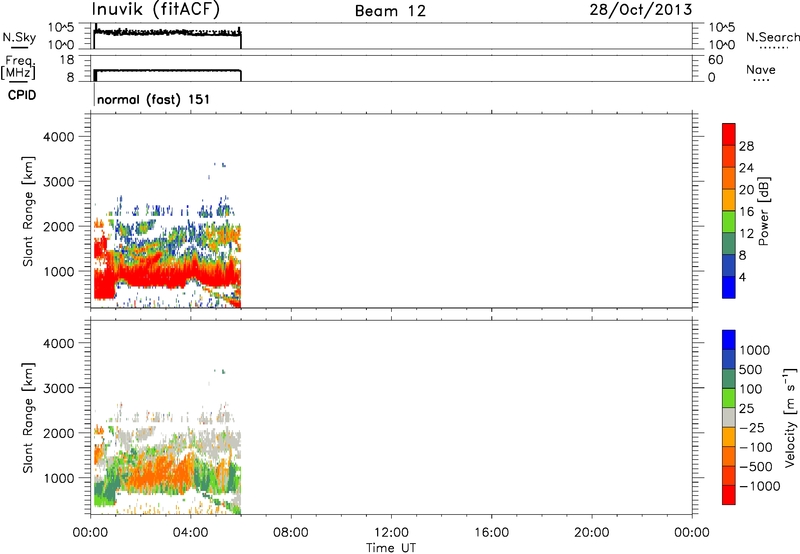Click the power colorbar blue bottom segment

tap(729, 287)
